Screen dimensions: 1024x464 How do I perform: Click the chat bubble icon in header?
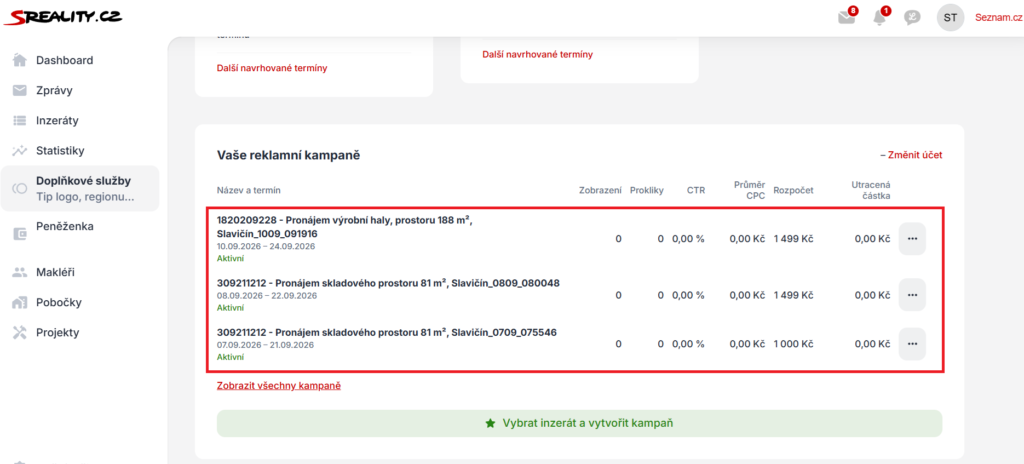pyautogui.click(x=912, y=18)
